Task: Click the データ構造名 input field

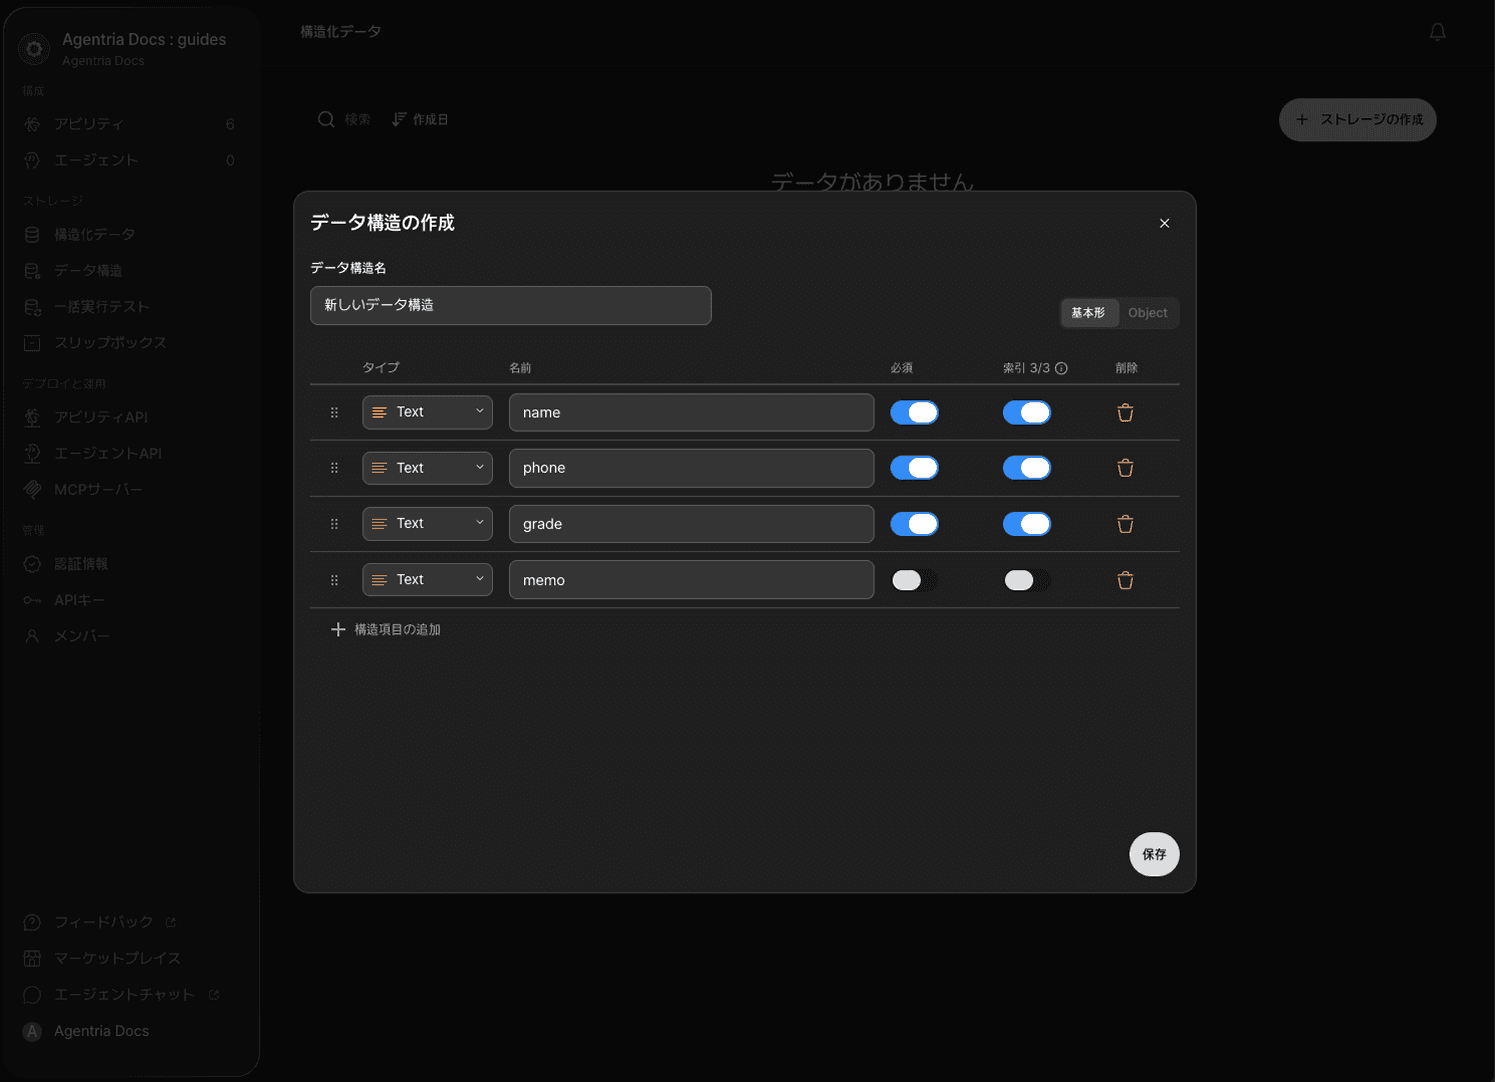Action: (x=511, y=305)
